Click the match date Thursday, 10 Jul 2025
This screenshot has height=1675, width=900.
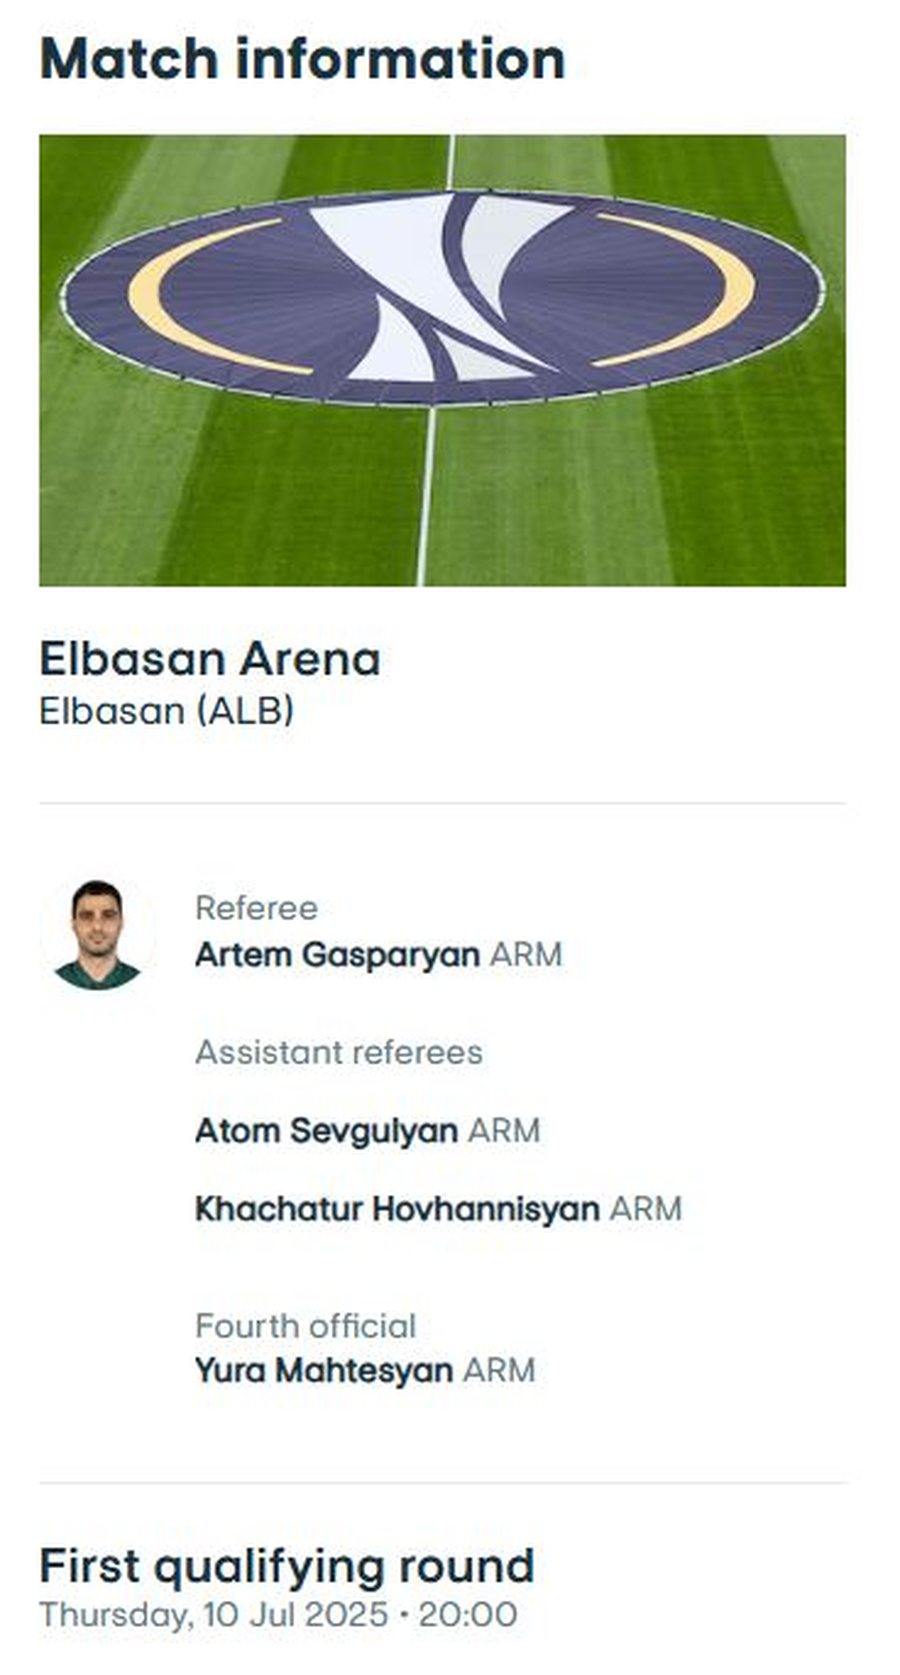[213, 1614]
